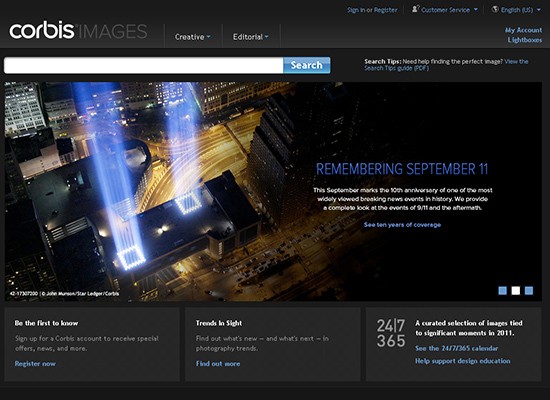The width and height of the screenshot is (550, 400).
Task: Click Find out more under Trends in Sight
Action: (218, 364)
